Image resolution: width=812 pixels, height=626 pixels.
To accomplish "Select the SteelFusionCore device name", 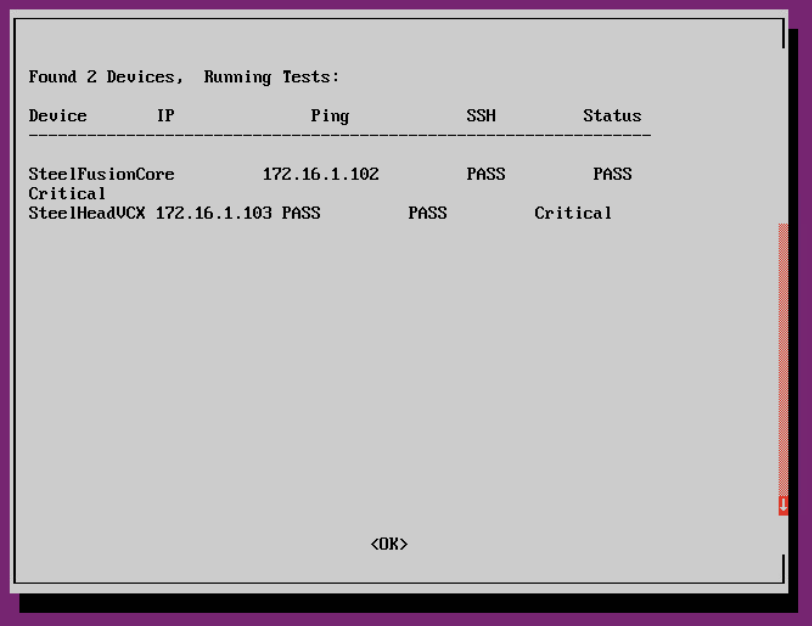I will 102,174.
